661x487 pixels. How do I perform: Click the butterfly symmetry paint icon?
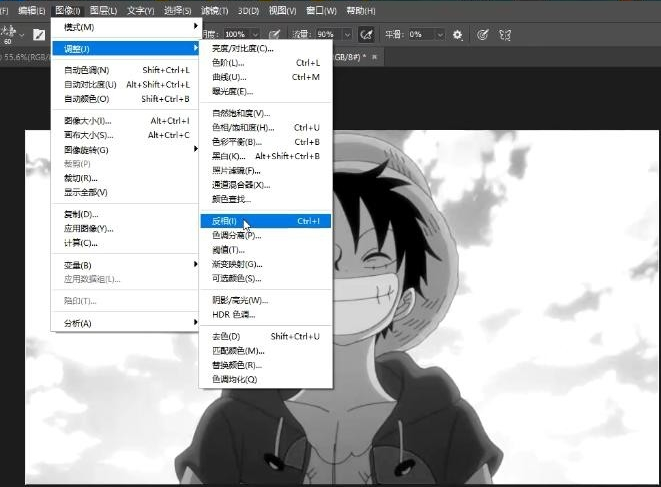(x=505, y=34)
